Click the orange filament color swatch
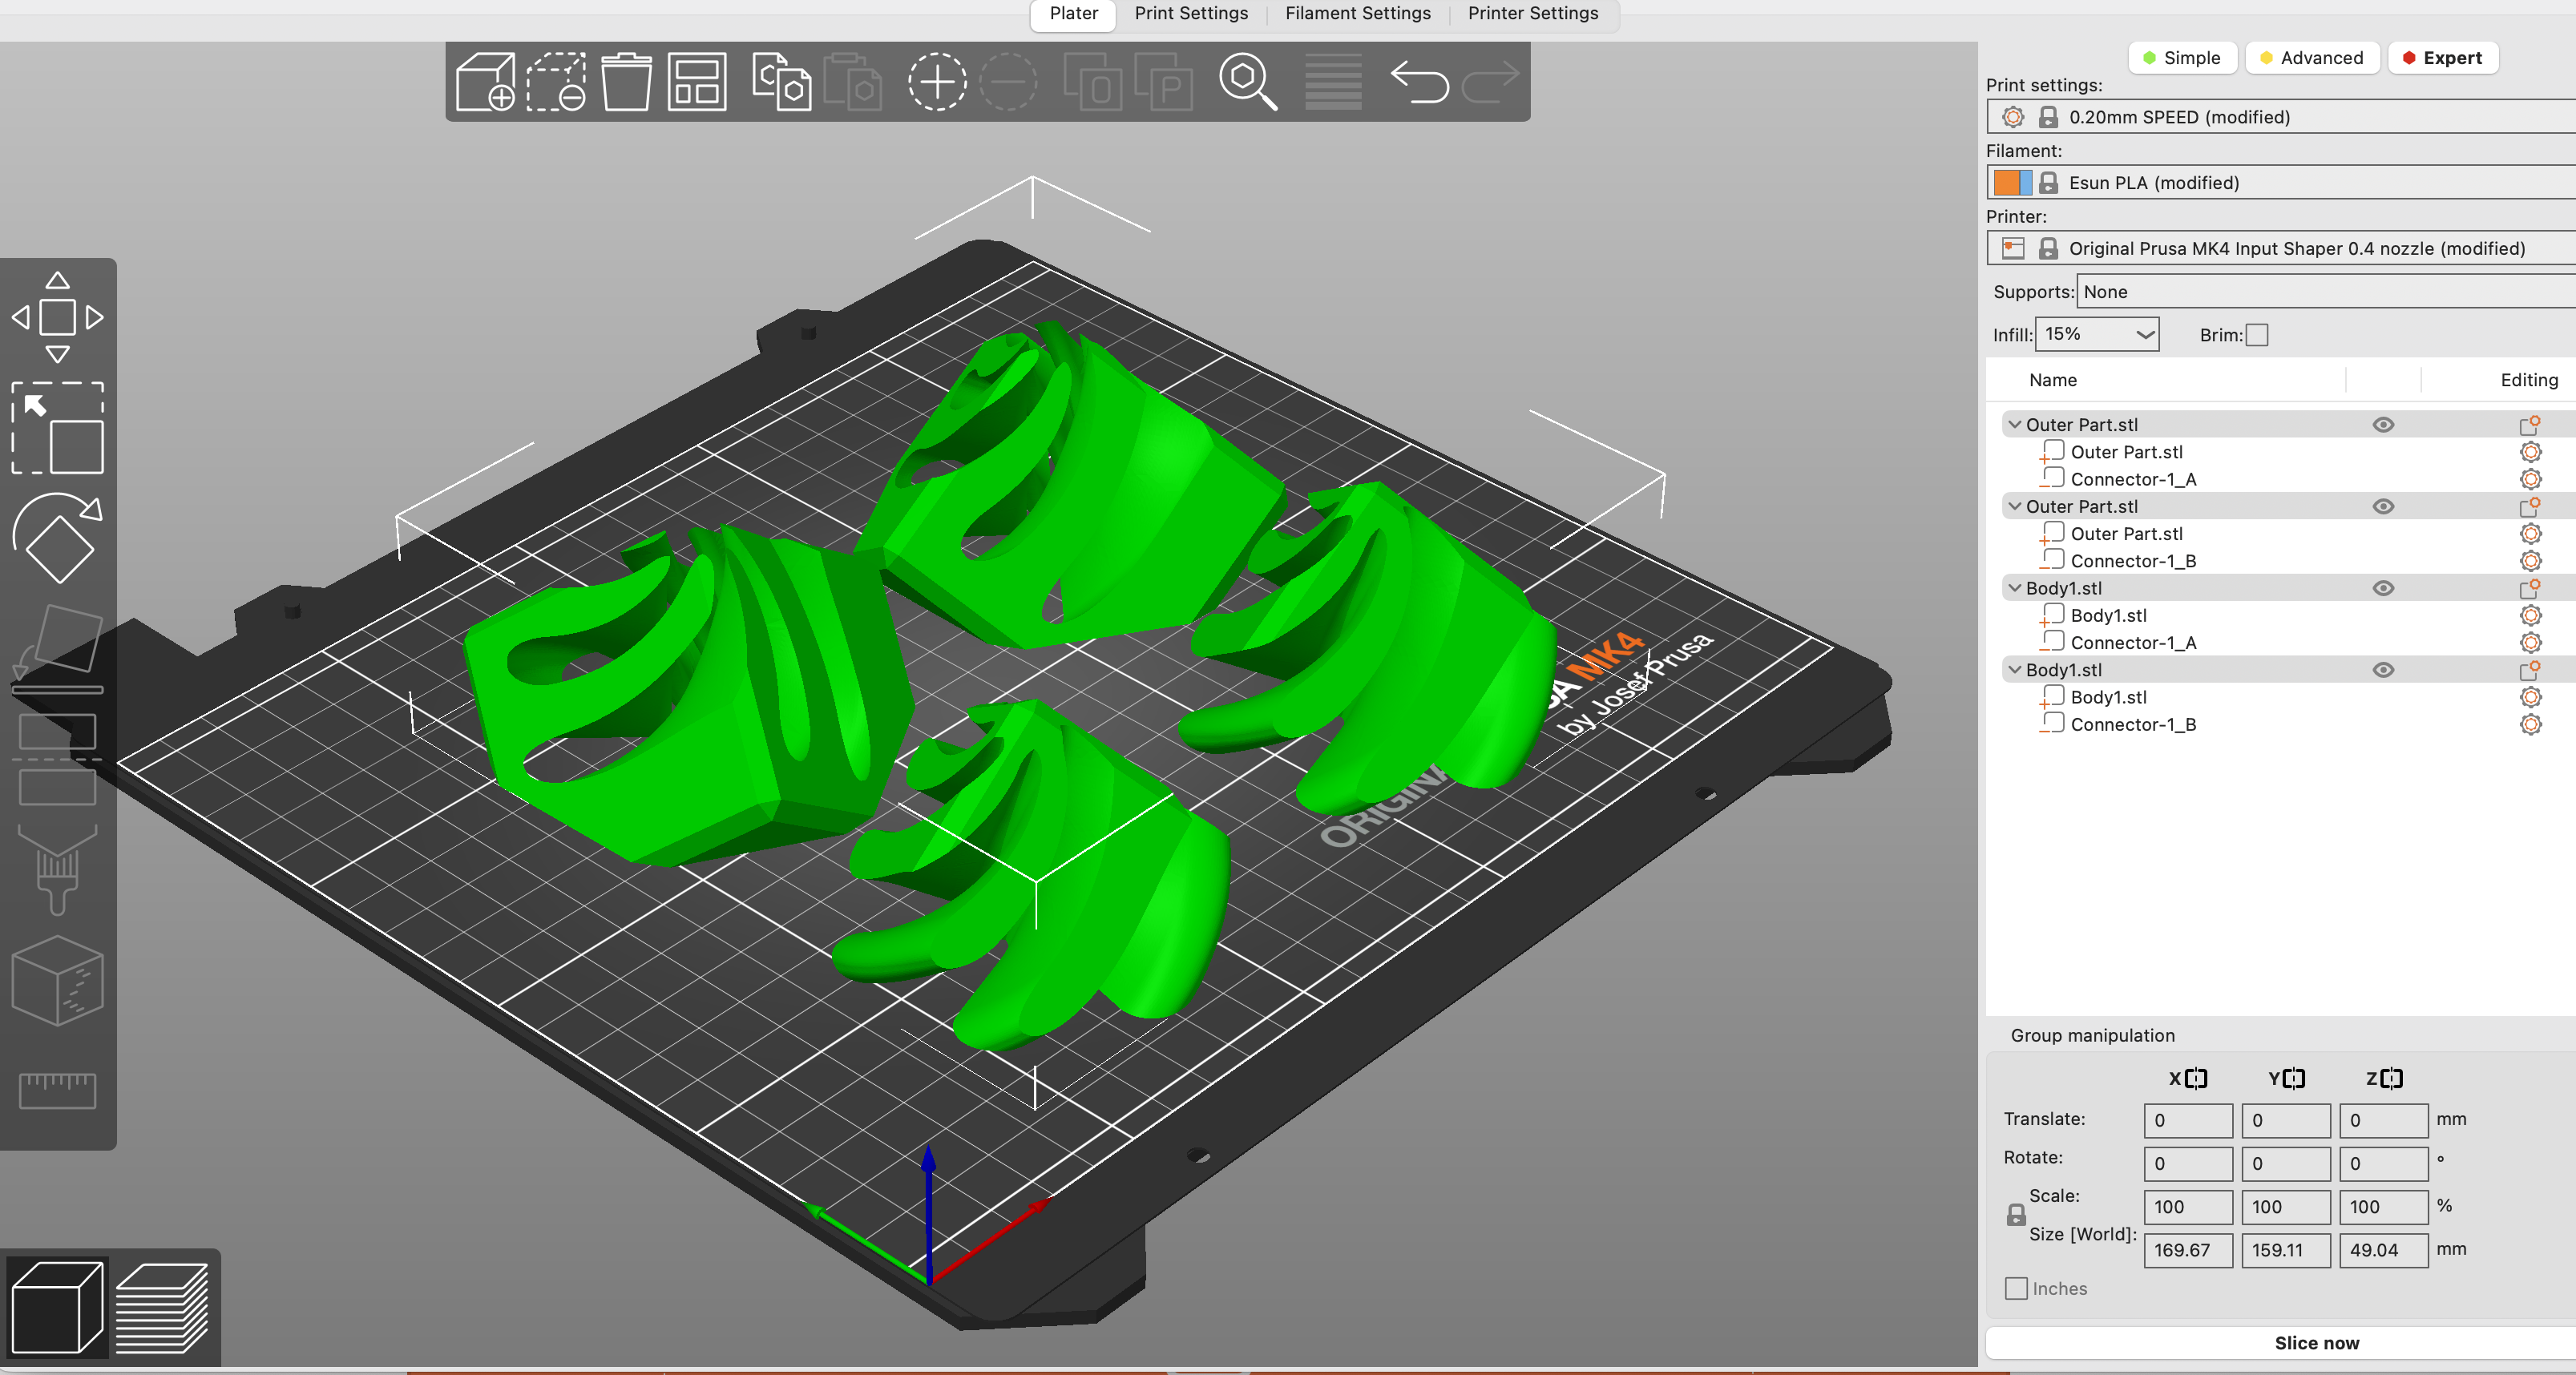Screen dimensions: 2576x1375 coord(2006,183)
